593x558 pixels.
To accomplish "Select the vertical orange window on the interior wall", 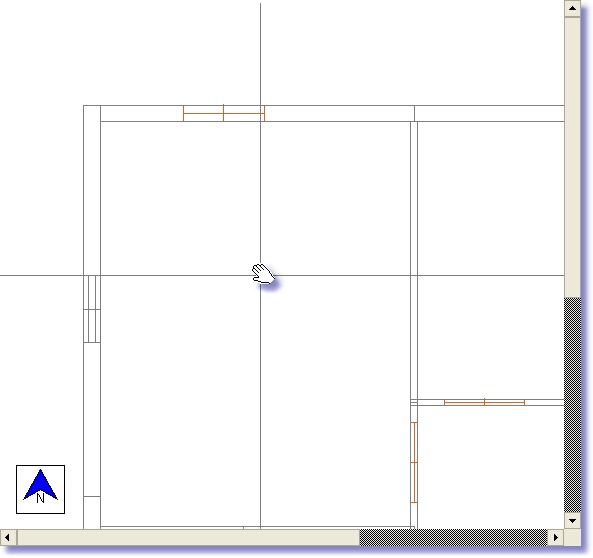I will [x=414, y=462].
